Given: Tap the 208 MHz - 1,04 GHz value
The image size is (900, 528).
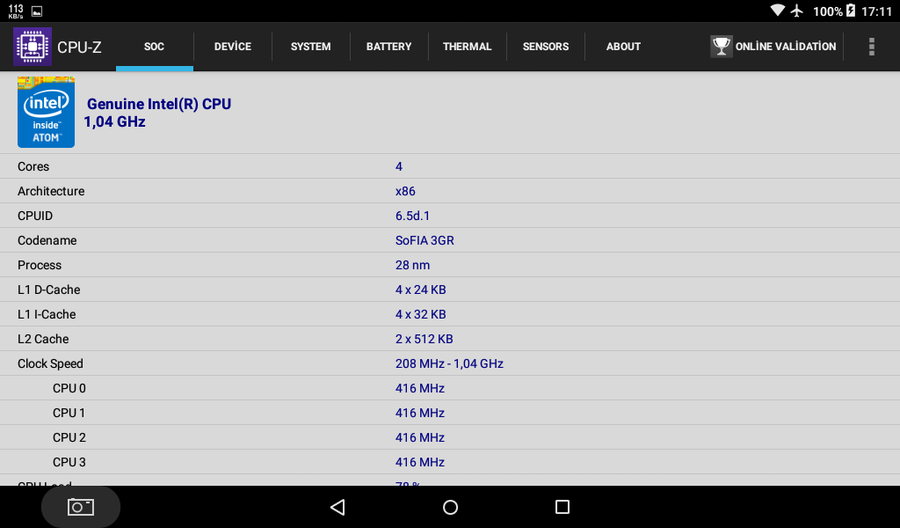Looking at the screenshot, I should coord(449,364).
